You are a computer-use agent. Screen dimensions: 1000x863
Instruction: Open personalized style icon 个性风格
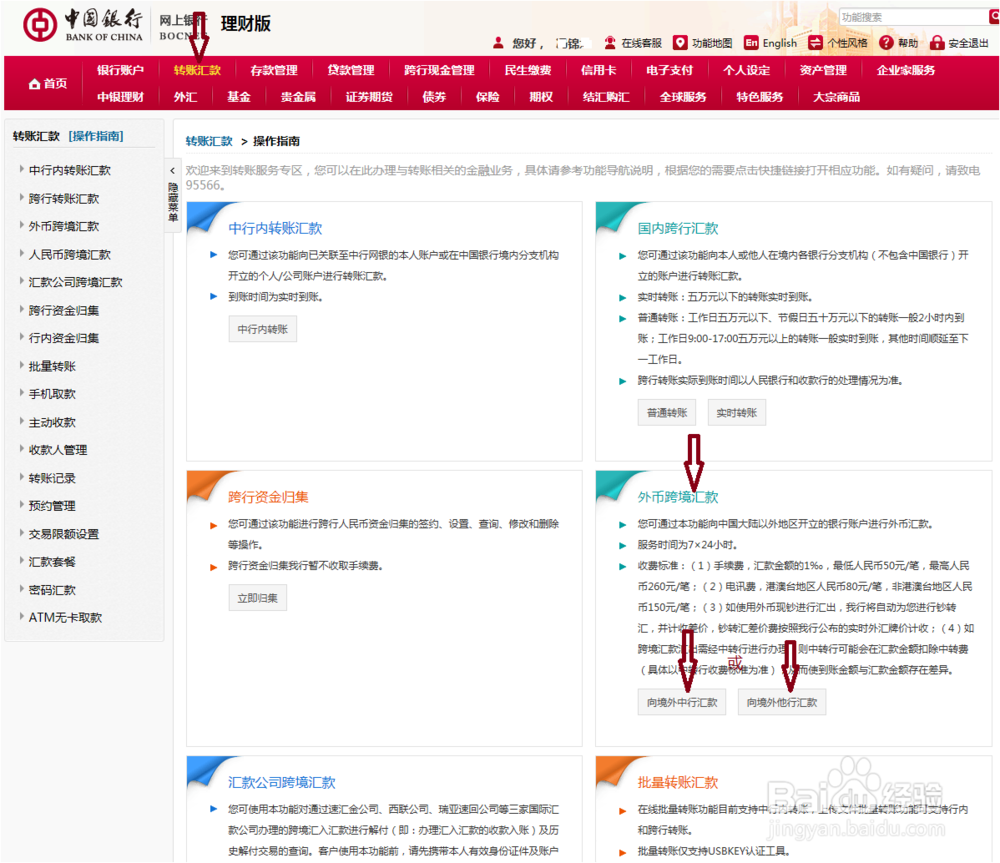click(815, 43)
